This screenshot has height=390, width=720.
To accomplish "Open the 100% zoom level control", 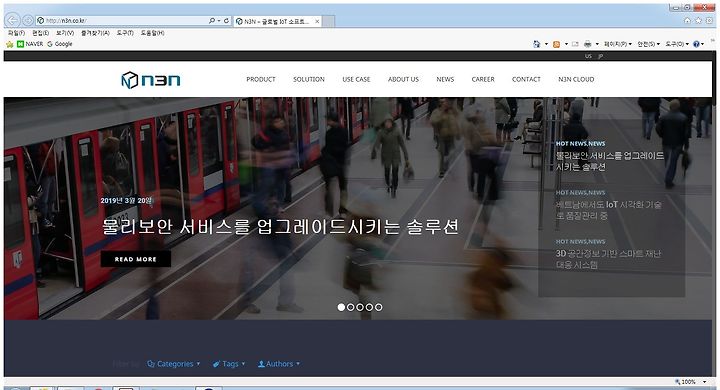I will click(691, 382).
